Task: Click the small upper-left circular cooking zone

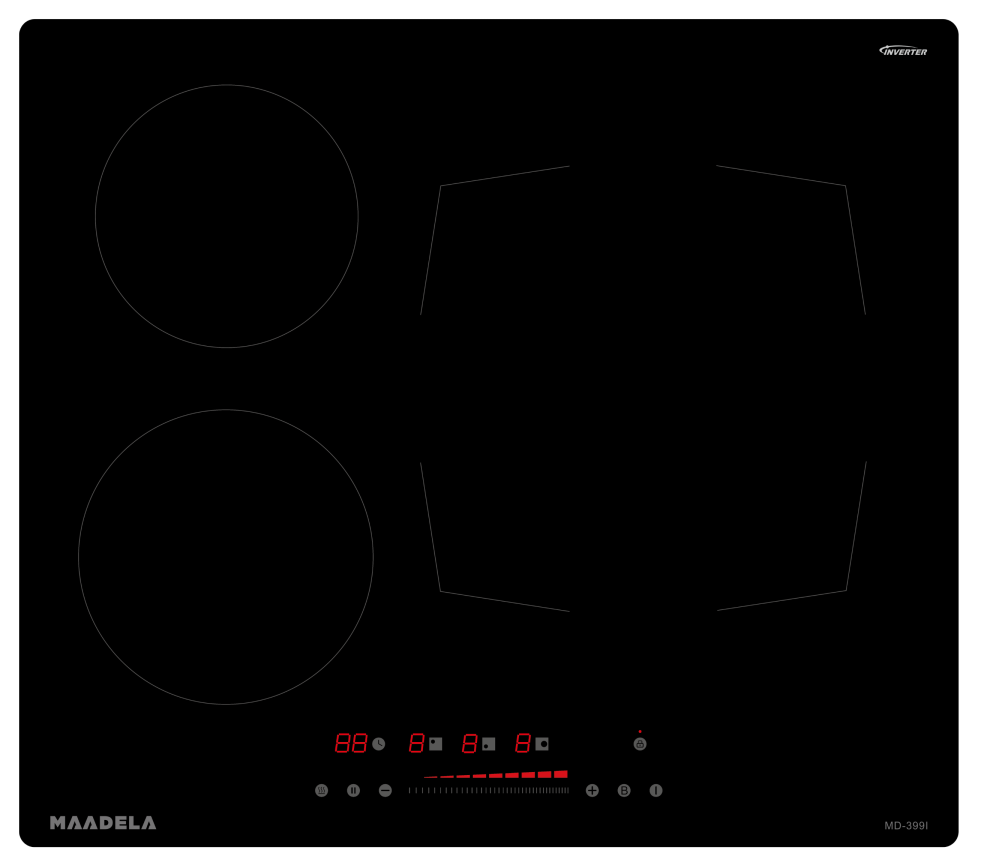Action: 227,216
